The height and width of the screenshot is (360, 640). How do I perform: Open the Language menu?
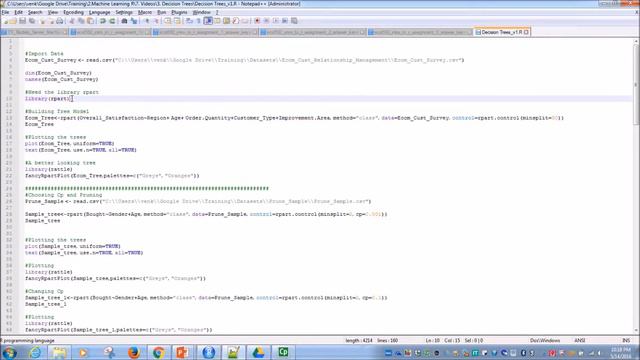tap(99, 12)
